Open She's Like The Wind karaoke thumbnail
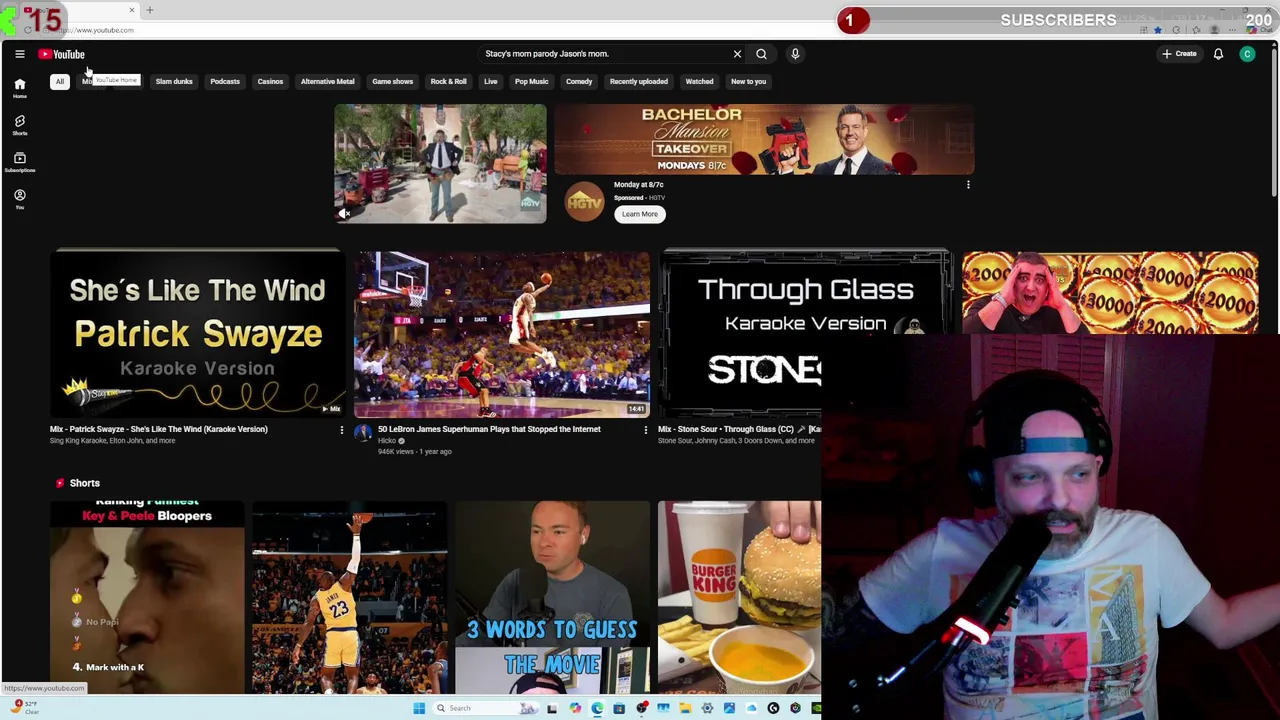The width and height of the screenshot is (1280, 720). point(197,333)
